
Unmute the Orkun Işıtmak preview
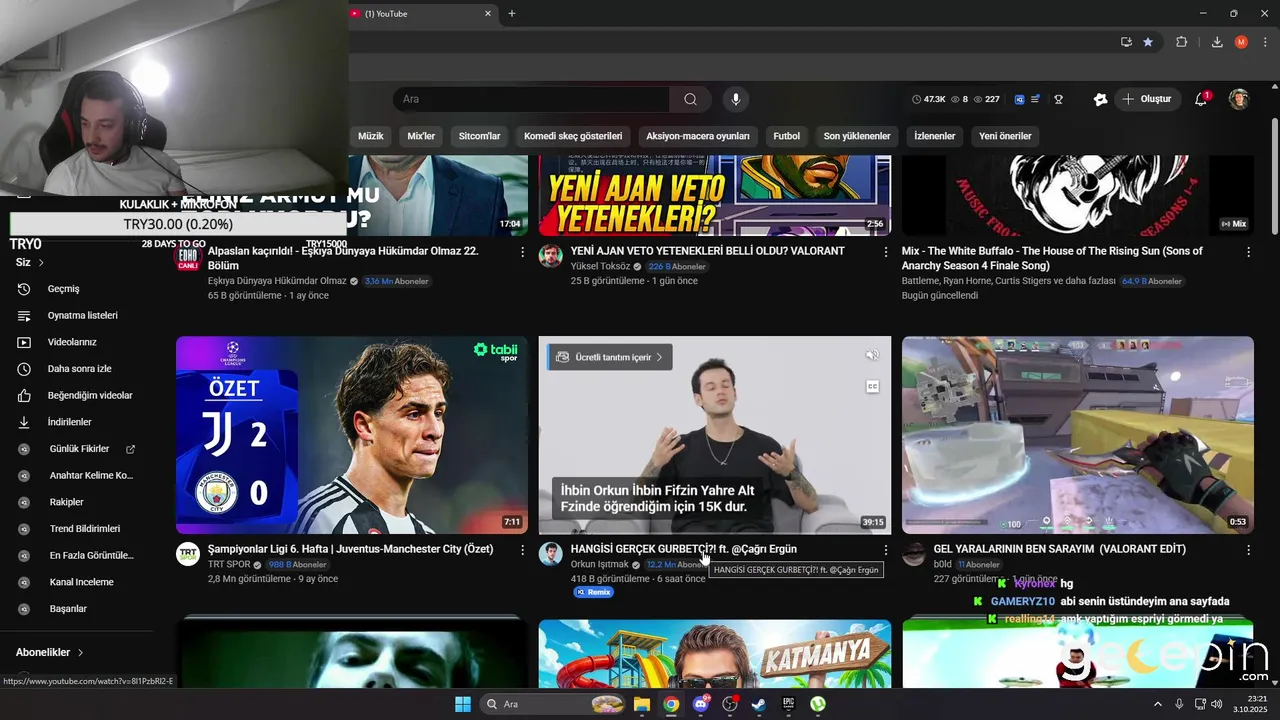click(872, 355)
